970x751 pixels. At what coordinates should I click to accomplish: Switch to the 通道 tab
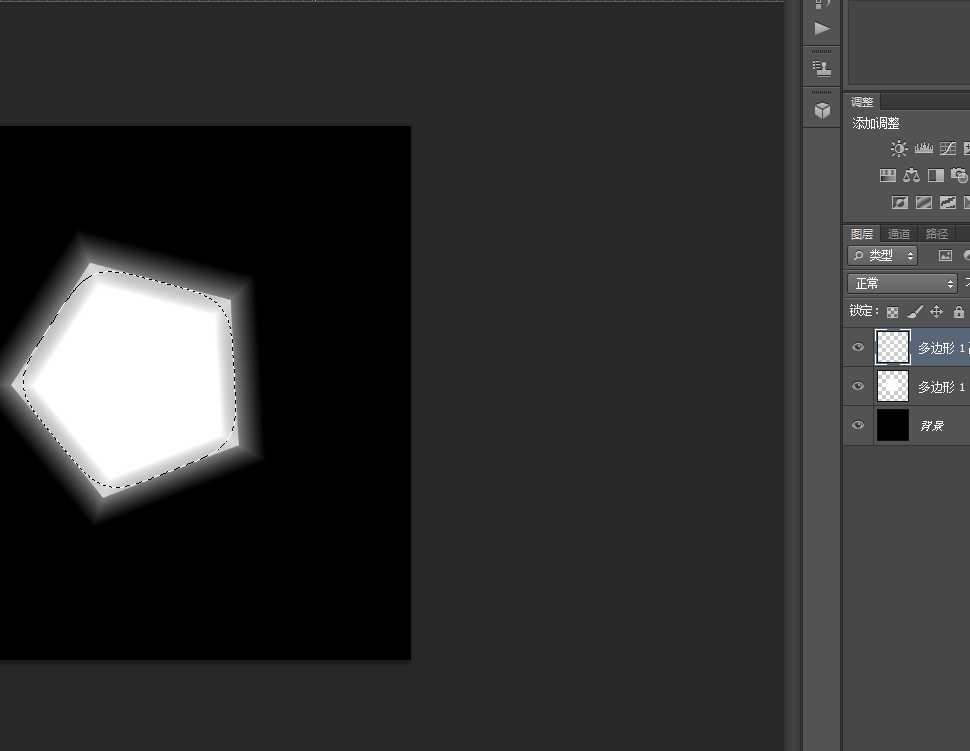coord(899,234)
